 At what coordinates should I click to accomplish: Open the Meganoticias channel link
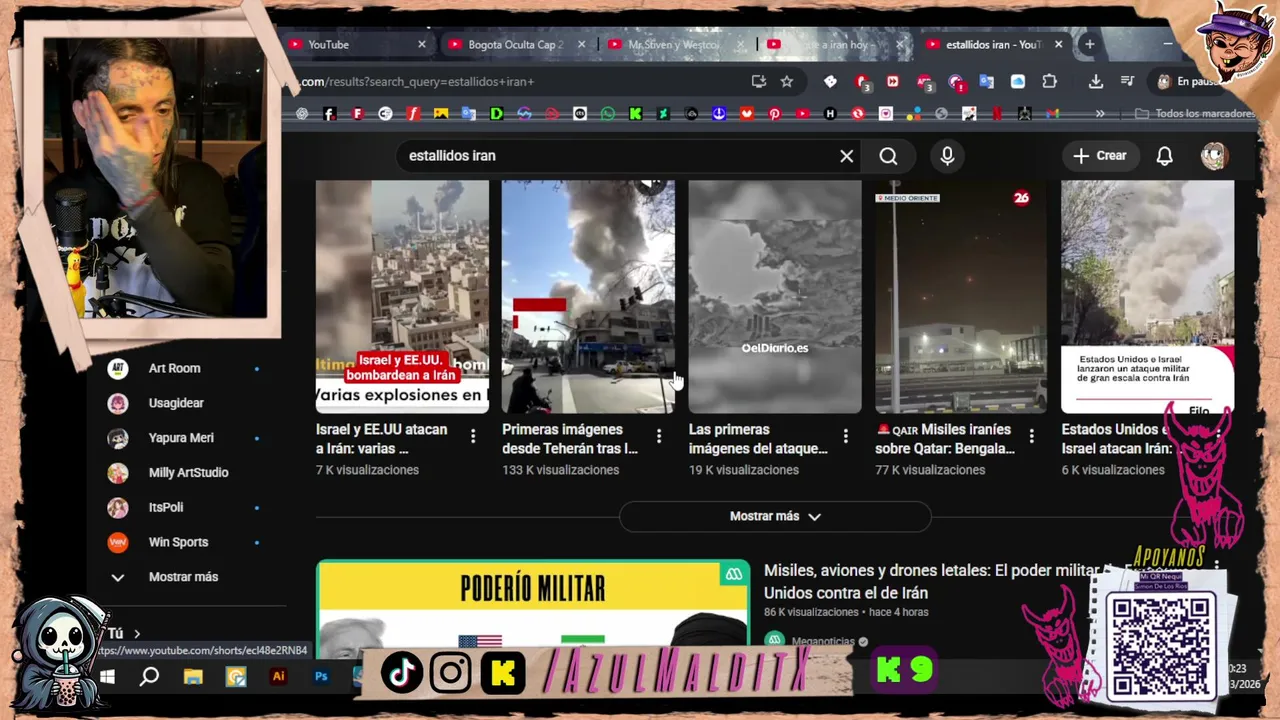(822, 641)
